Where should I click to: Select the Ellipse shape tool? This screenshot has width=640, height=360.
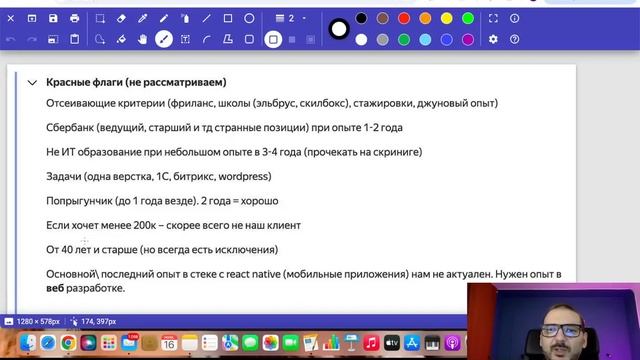coord(249,18)
